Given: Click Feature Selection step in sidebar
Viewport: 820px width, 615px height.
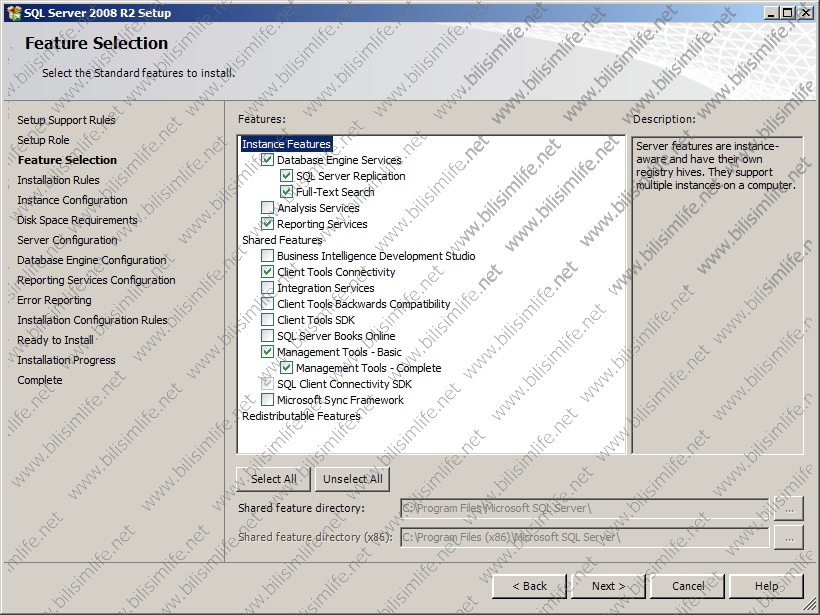Looking at the screenshot, I should coord(67,160).
